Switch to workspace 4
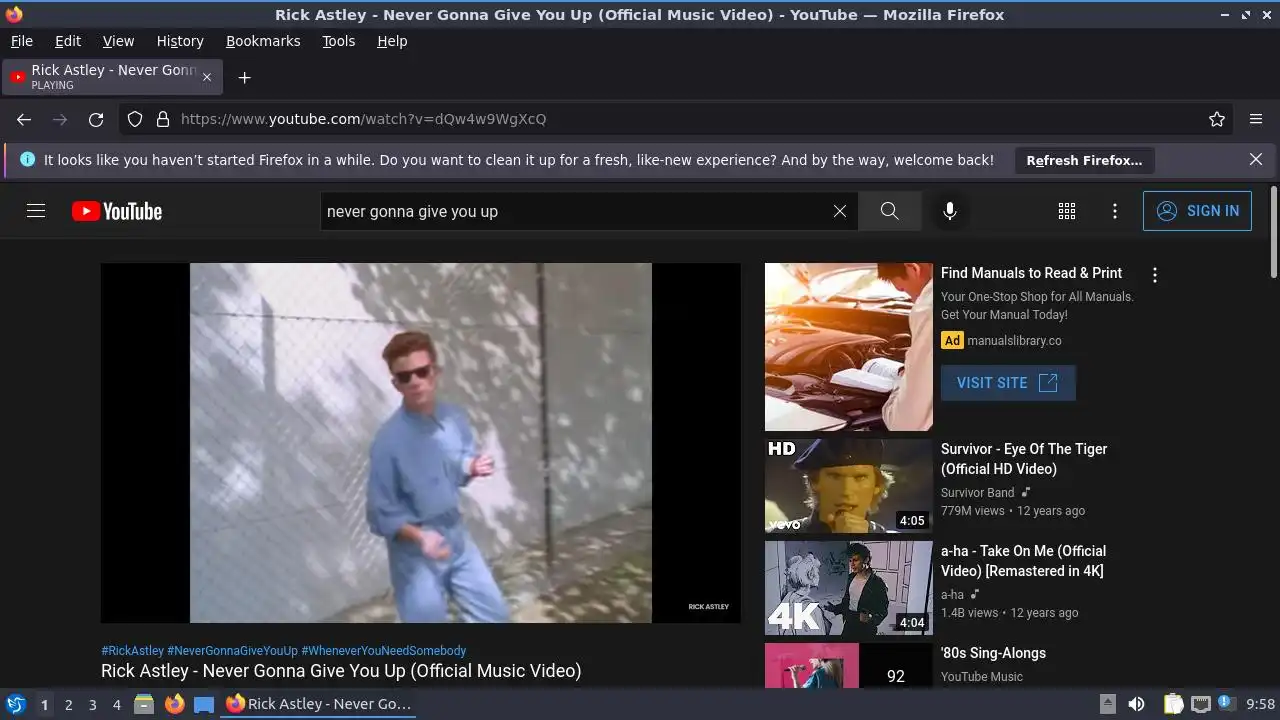Screen dimensions: 1280x720 [x=116, y=705]
